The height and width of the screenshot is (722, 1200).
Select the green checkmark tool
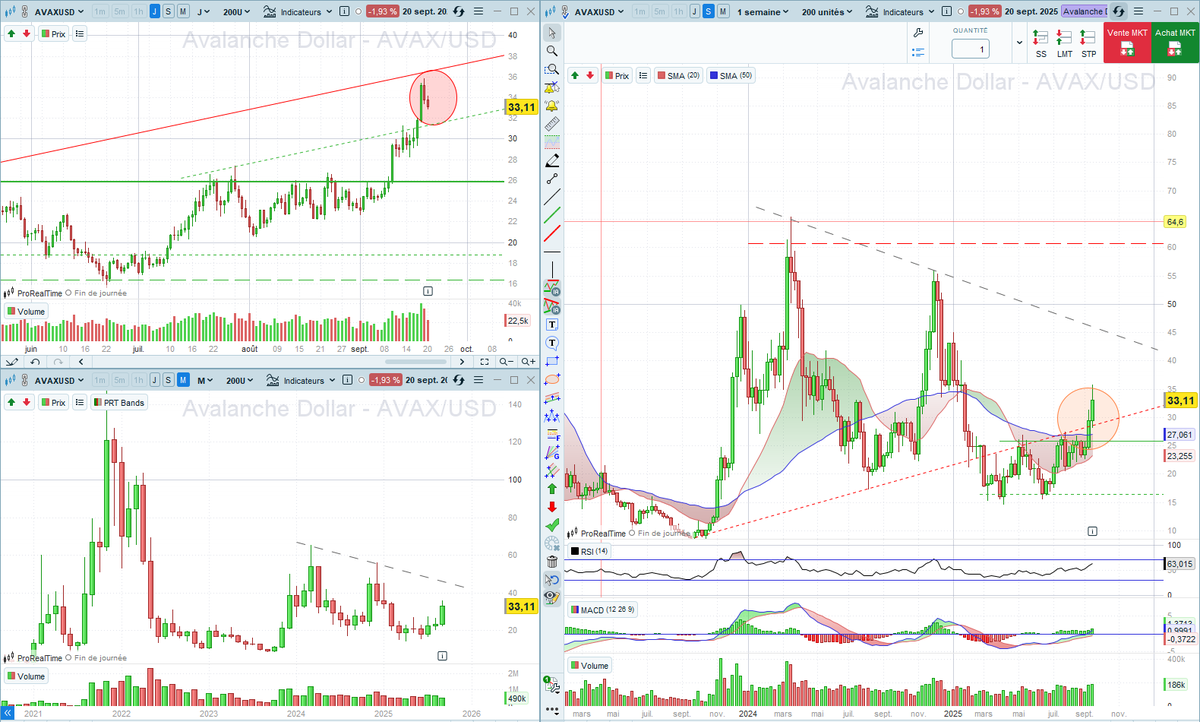552,524
